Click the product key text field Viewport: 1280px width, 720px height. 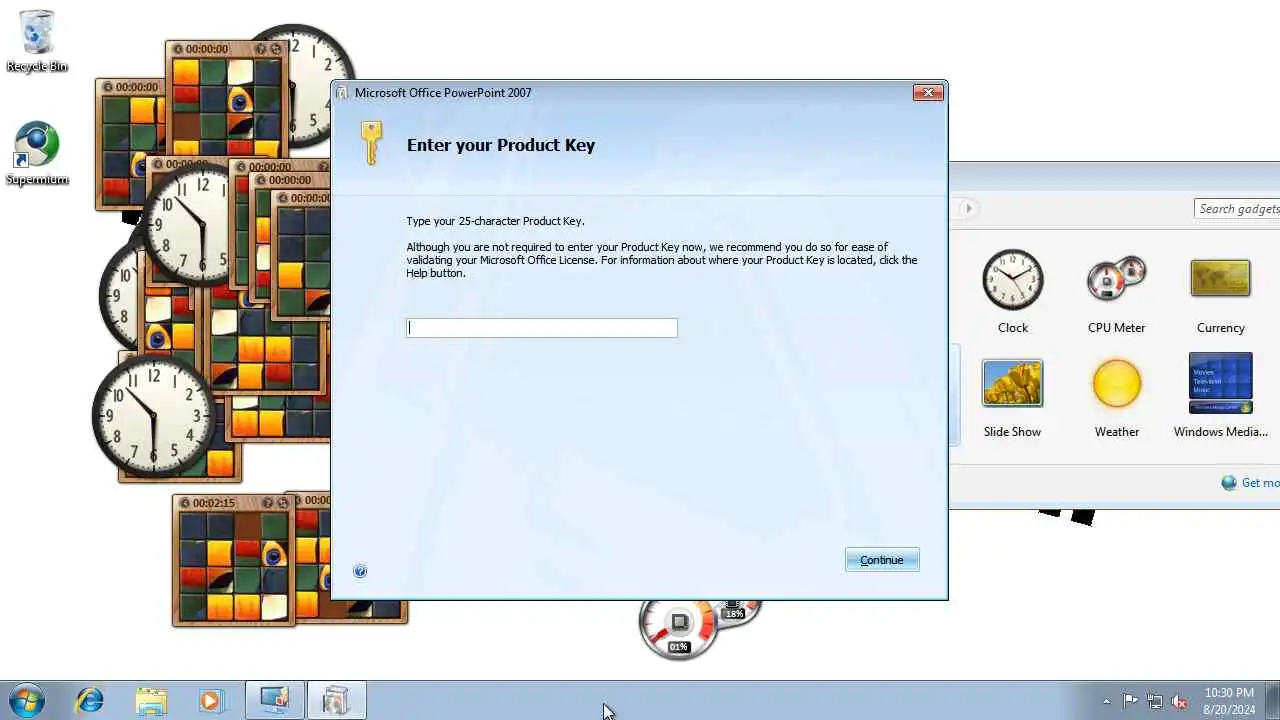click(x=542, y=328)
